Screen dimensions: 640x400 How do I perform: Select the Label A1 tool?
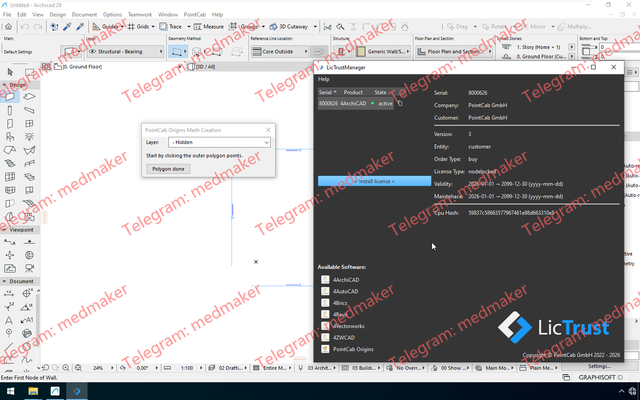(x=27, y=320)
